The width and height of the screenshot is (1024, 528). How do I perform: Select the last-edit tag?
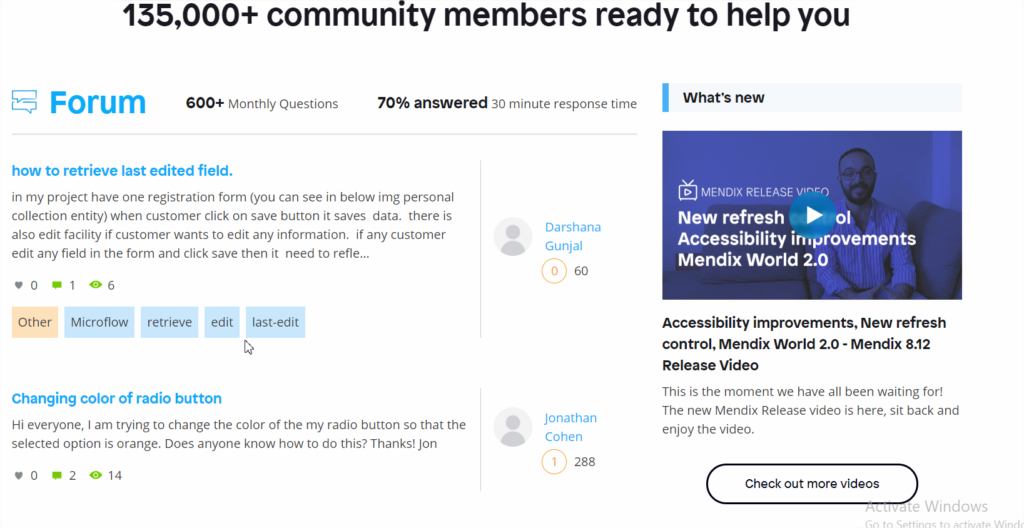tap(275, 322)
